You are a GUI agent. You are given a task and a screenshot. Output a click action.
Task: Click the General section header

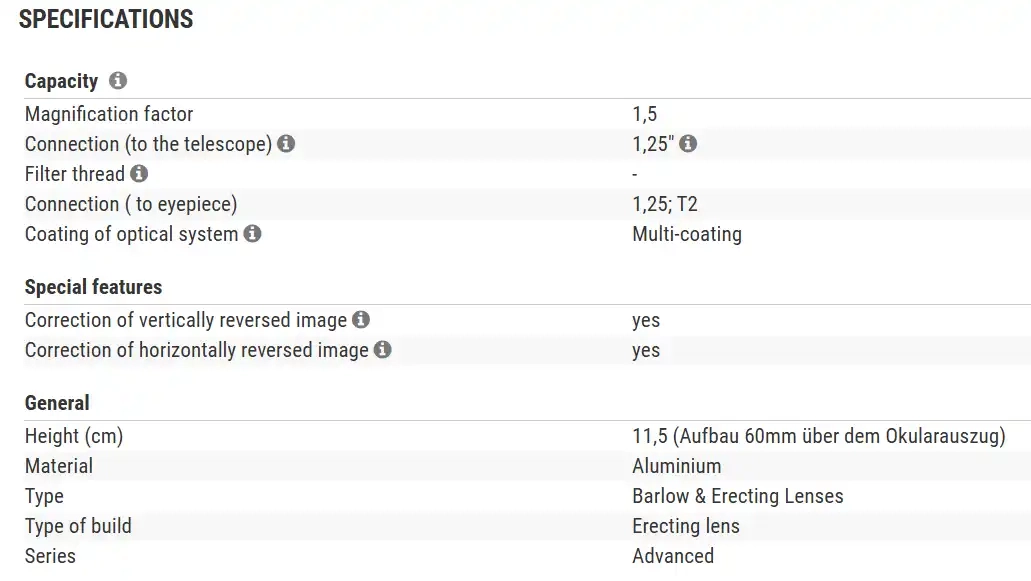pos(57,403)
